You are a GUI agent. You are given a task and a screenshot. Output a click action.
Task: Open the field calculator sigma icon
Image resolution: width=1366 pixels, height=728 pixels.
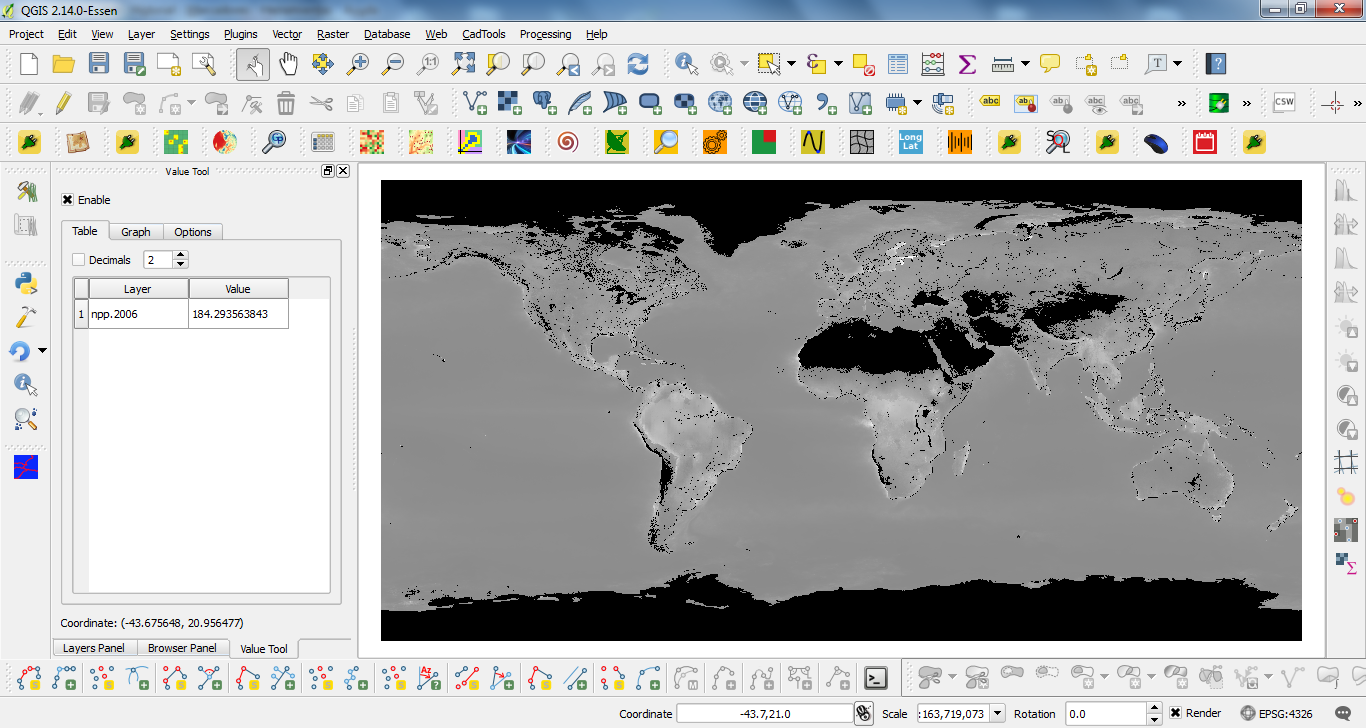point(967,64)
